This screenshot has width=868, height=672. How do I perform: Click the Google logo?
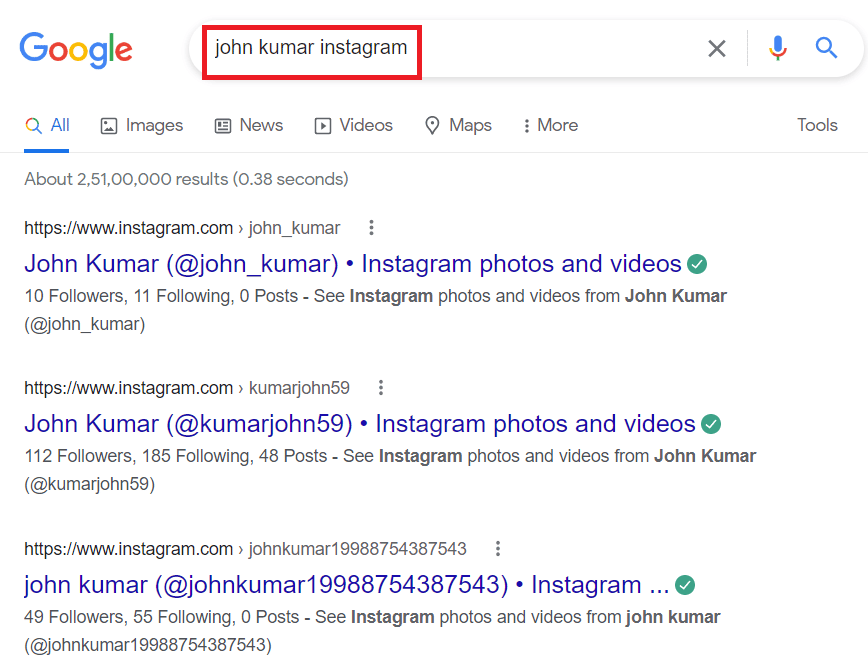[x=76, y=50]
